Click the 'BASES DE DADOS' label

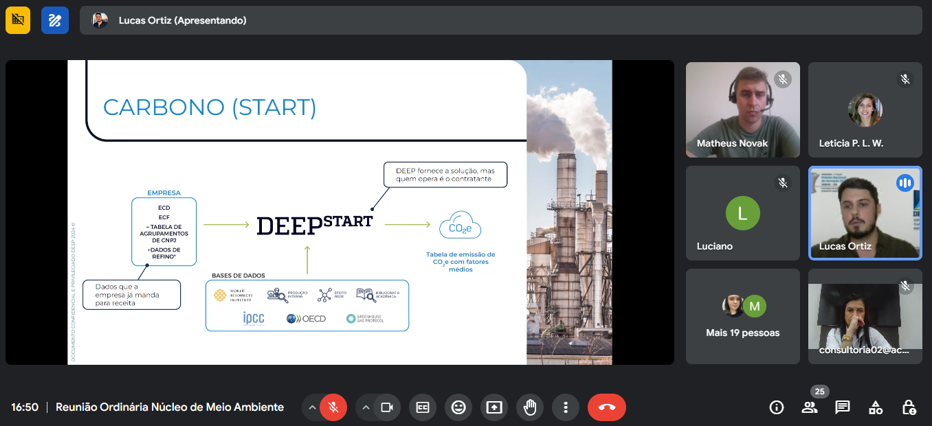(238, 276)
